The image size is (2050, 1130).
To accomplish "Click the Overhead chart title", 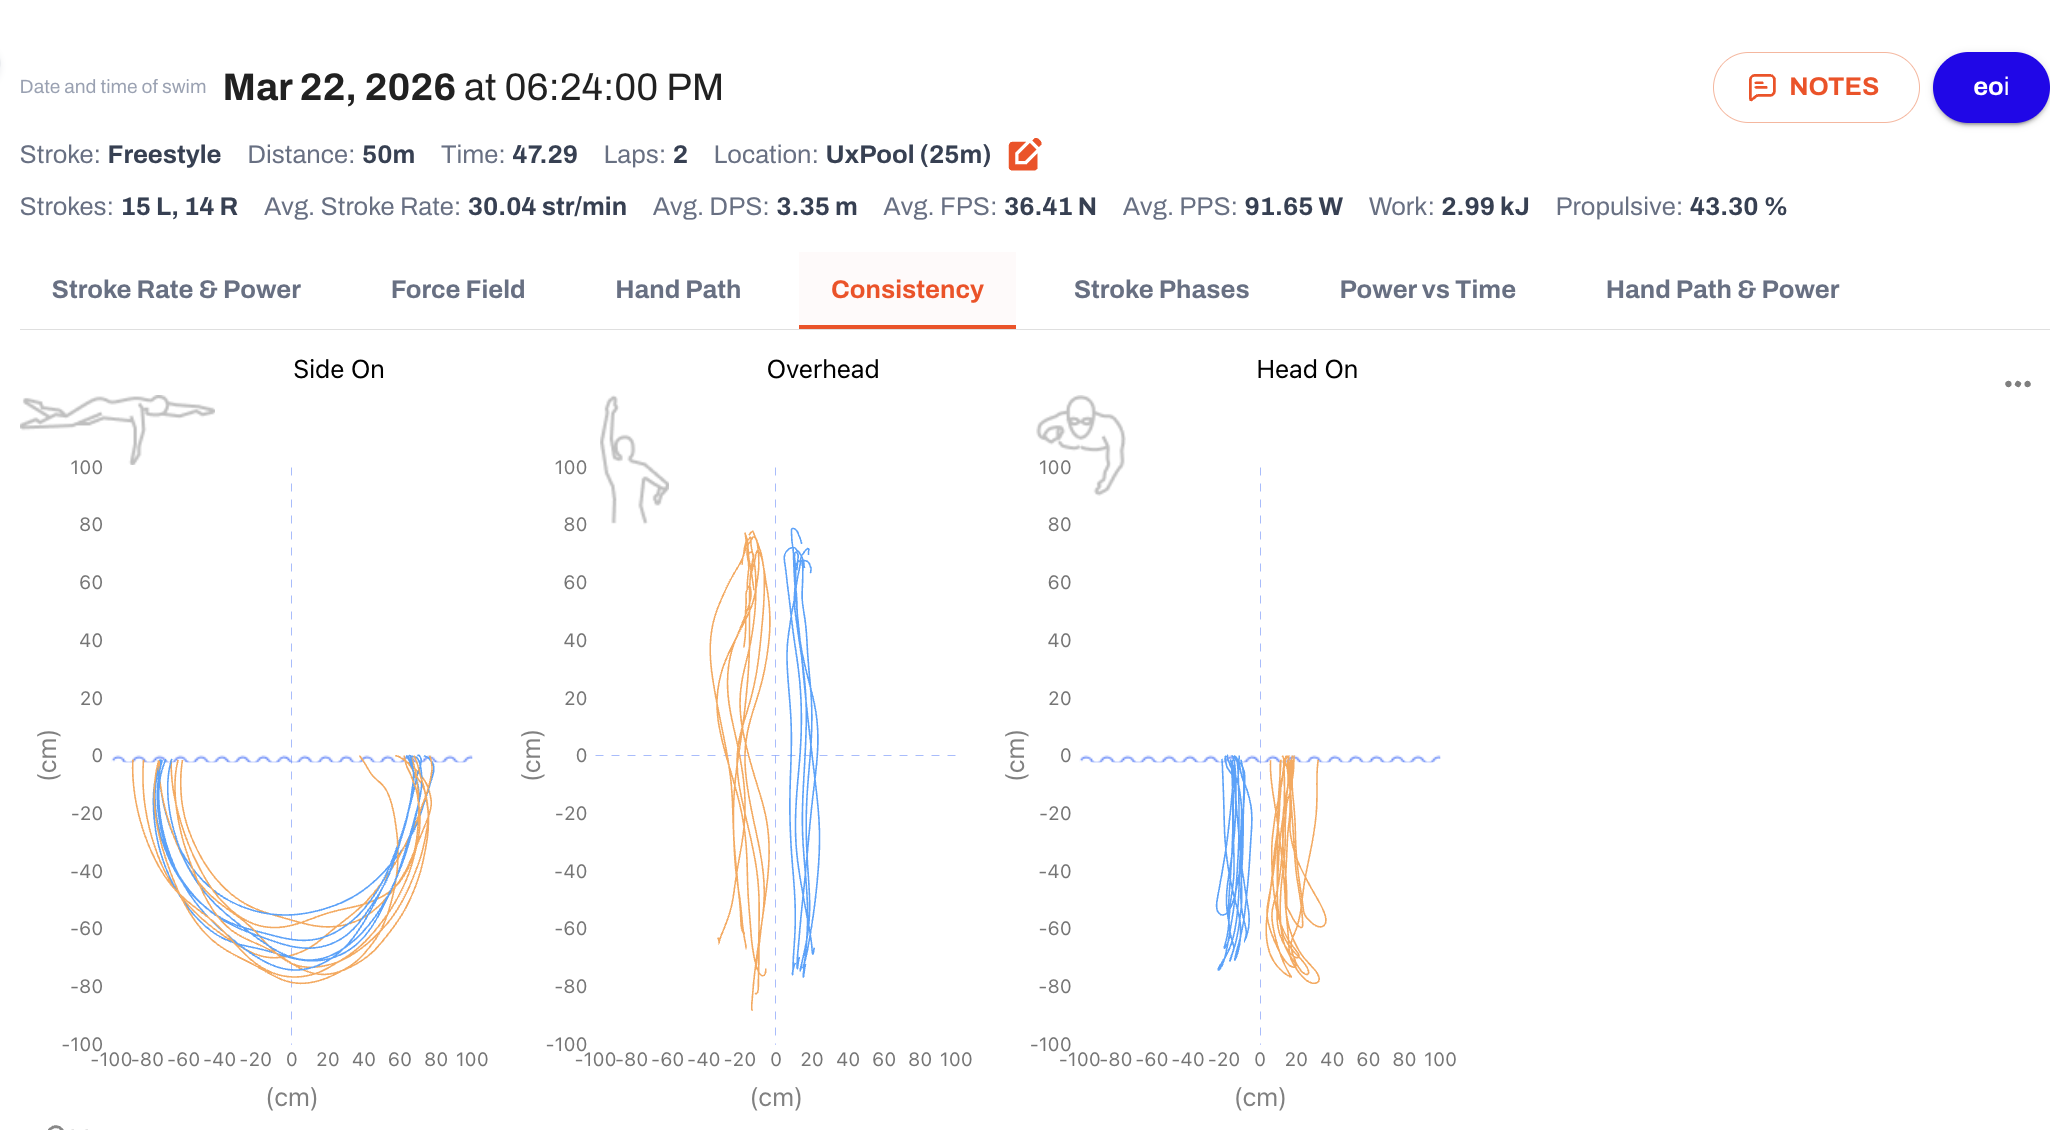I will [822, 370].
